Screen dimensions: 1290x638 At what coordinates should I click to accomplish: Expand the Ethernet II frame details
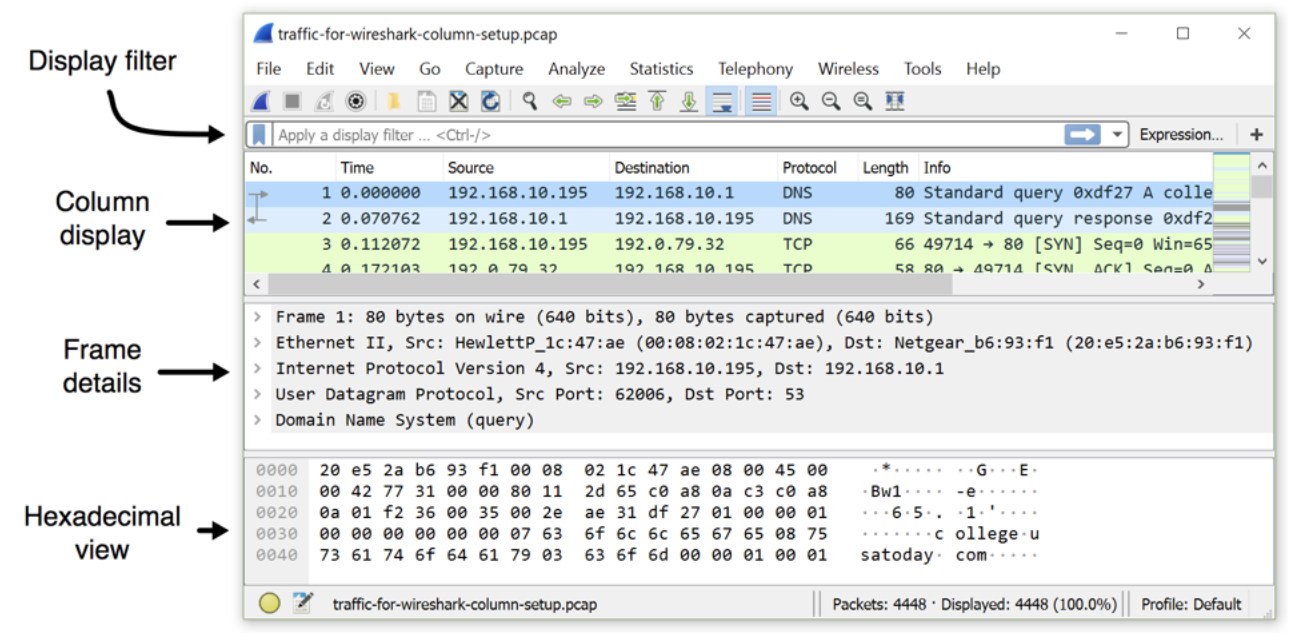click(258, 343)
